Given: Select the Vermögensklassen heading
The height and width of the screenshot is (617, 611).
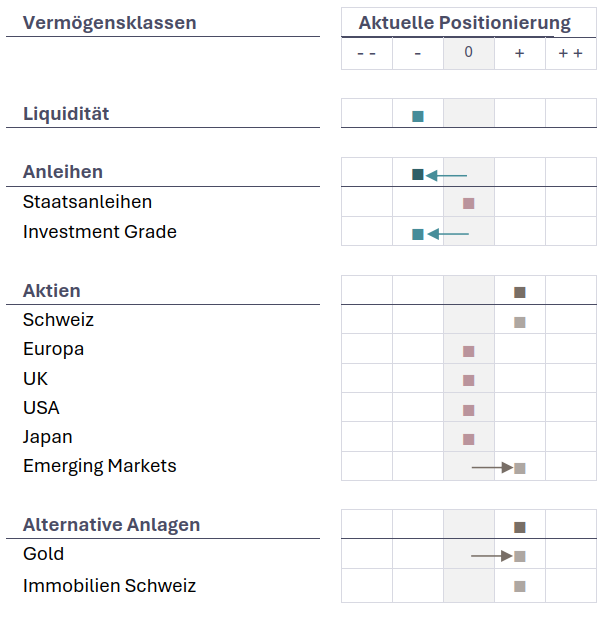Looking at the screenshot, I should click(110, 23).
